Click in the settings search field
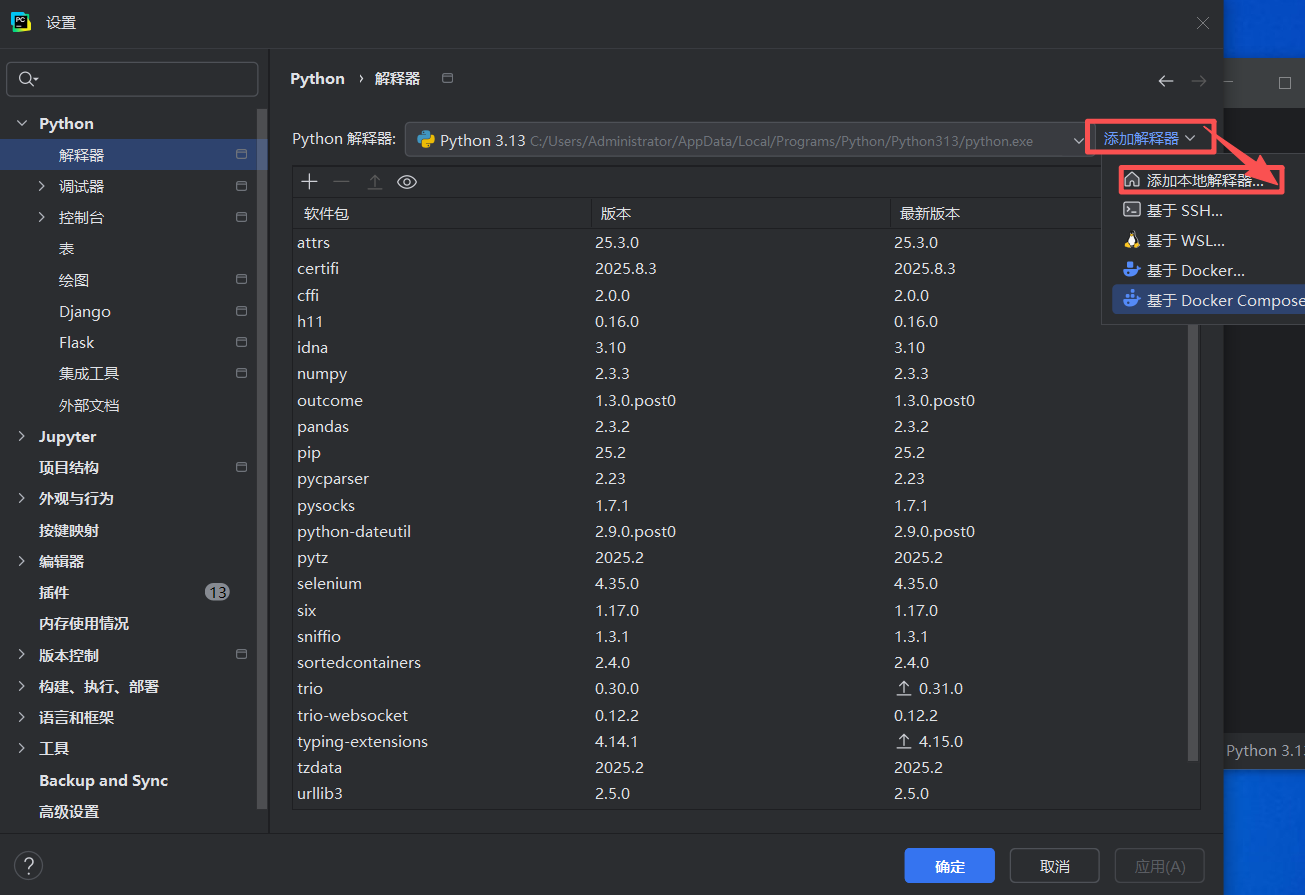1305x895 pixels. coord(132,79)
